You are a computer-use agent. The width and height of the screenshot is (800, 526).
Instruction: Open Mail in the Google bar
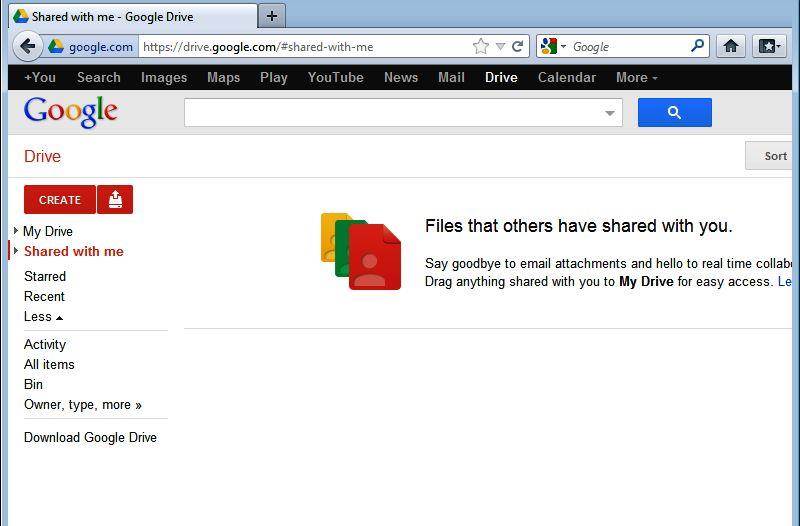[451, 78]
